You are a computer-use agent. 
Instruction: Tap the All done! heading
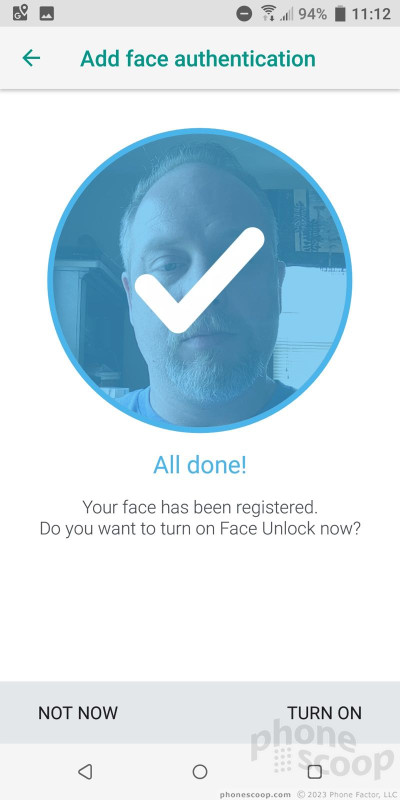[200, 465]
